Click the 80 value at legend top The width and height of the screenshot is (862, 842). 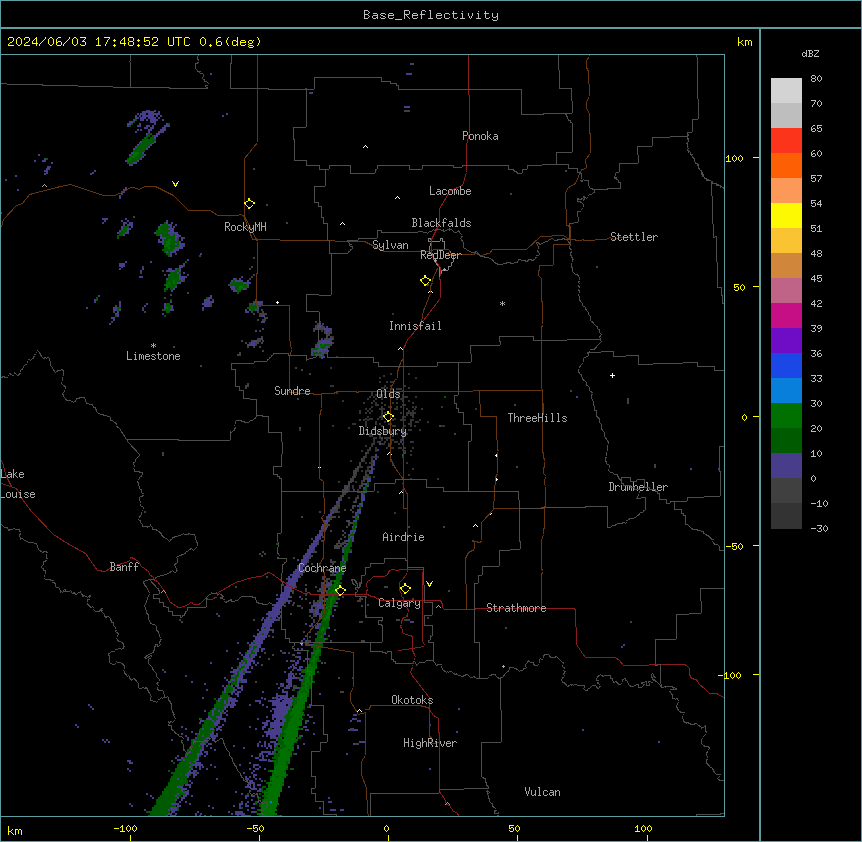(x=816, y=79)
